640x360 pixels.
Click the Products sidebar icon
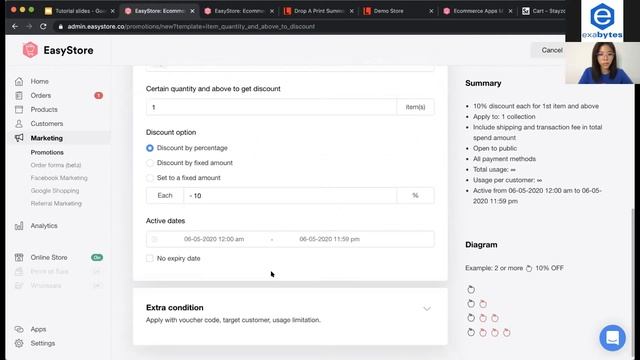coord(19,109)
